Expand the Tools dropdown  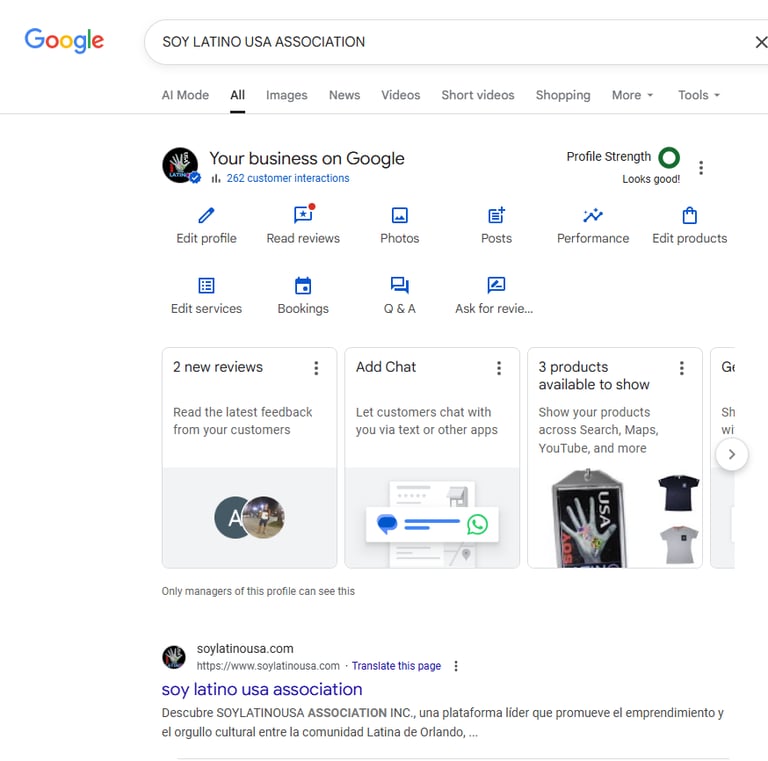[x=698, y=95]
